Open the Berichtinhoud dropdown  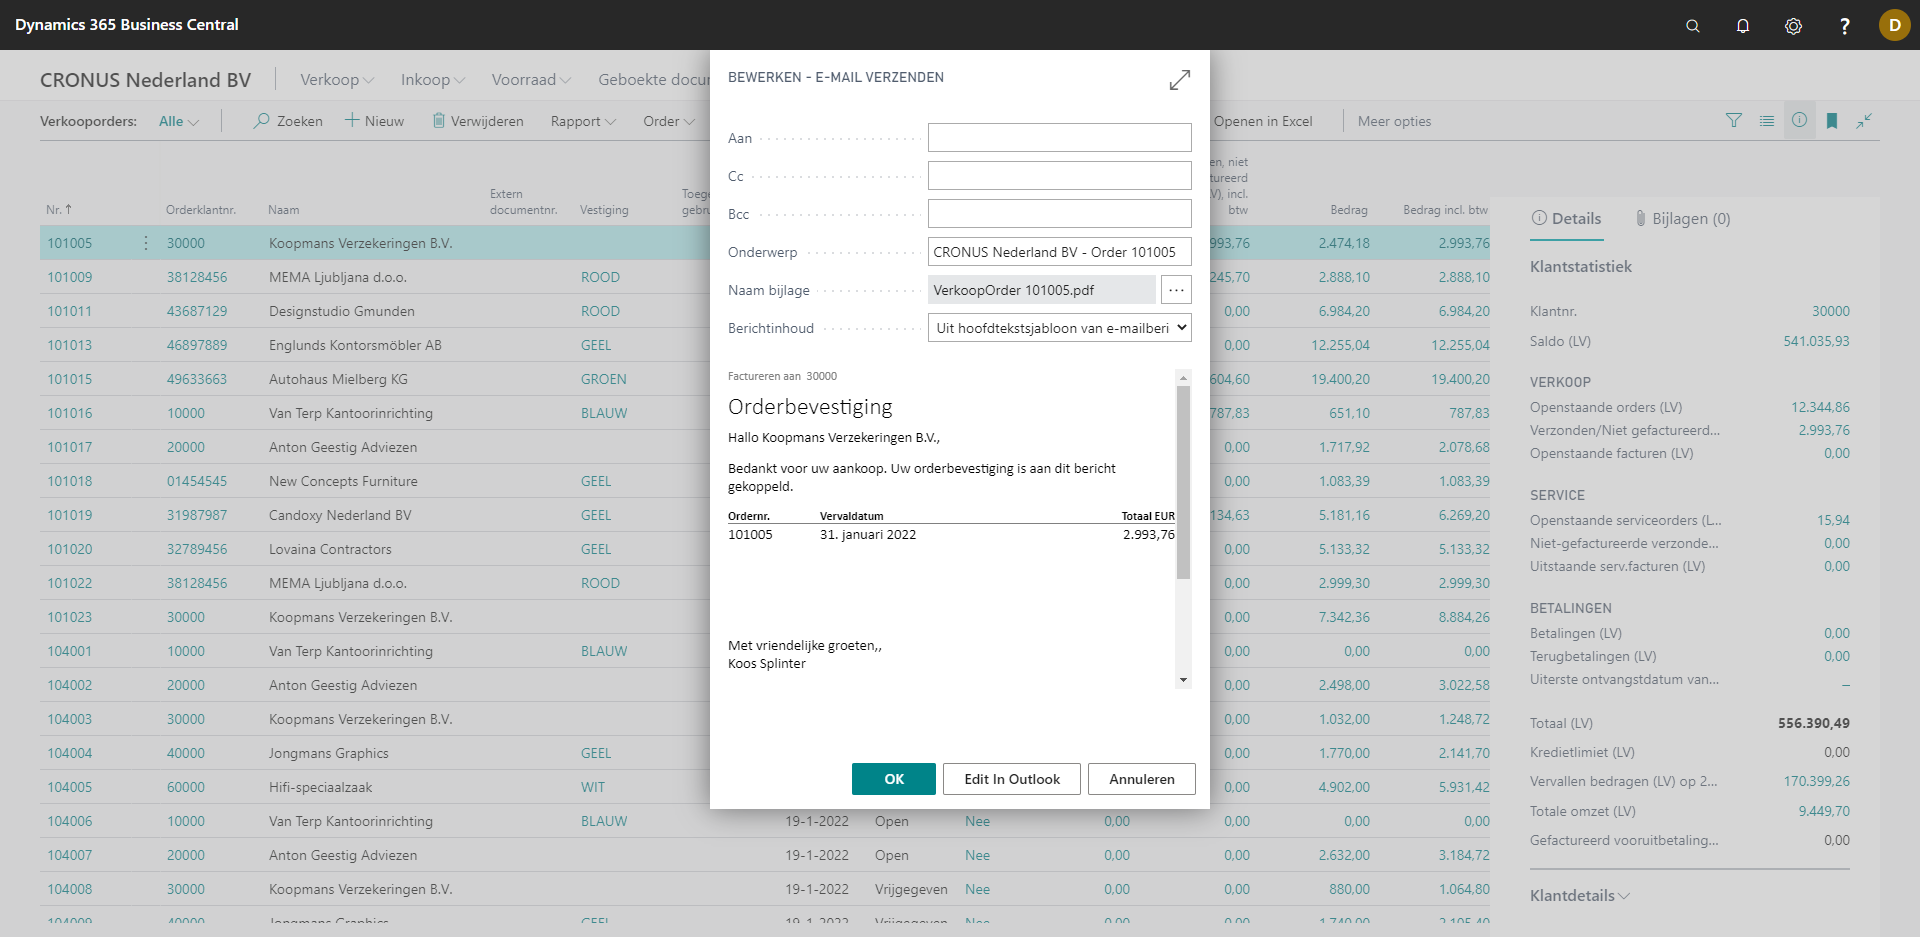[1059, 328]
